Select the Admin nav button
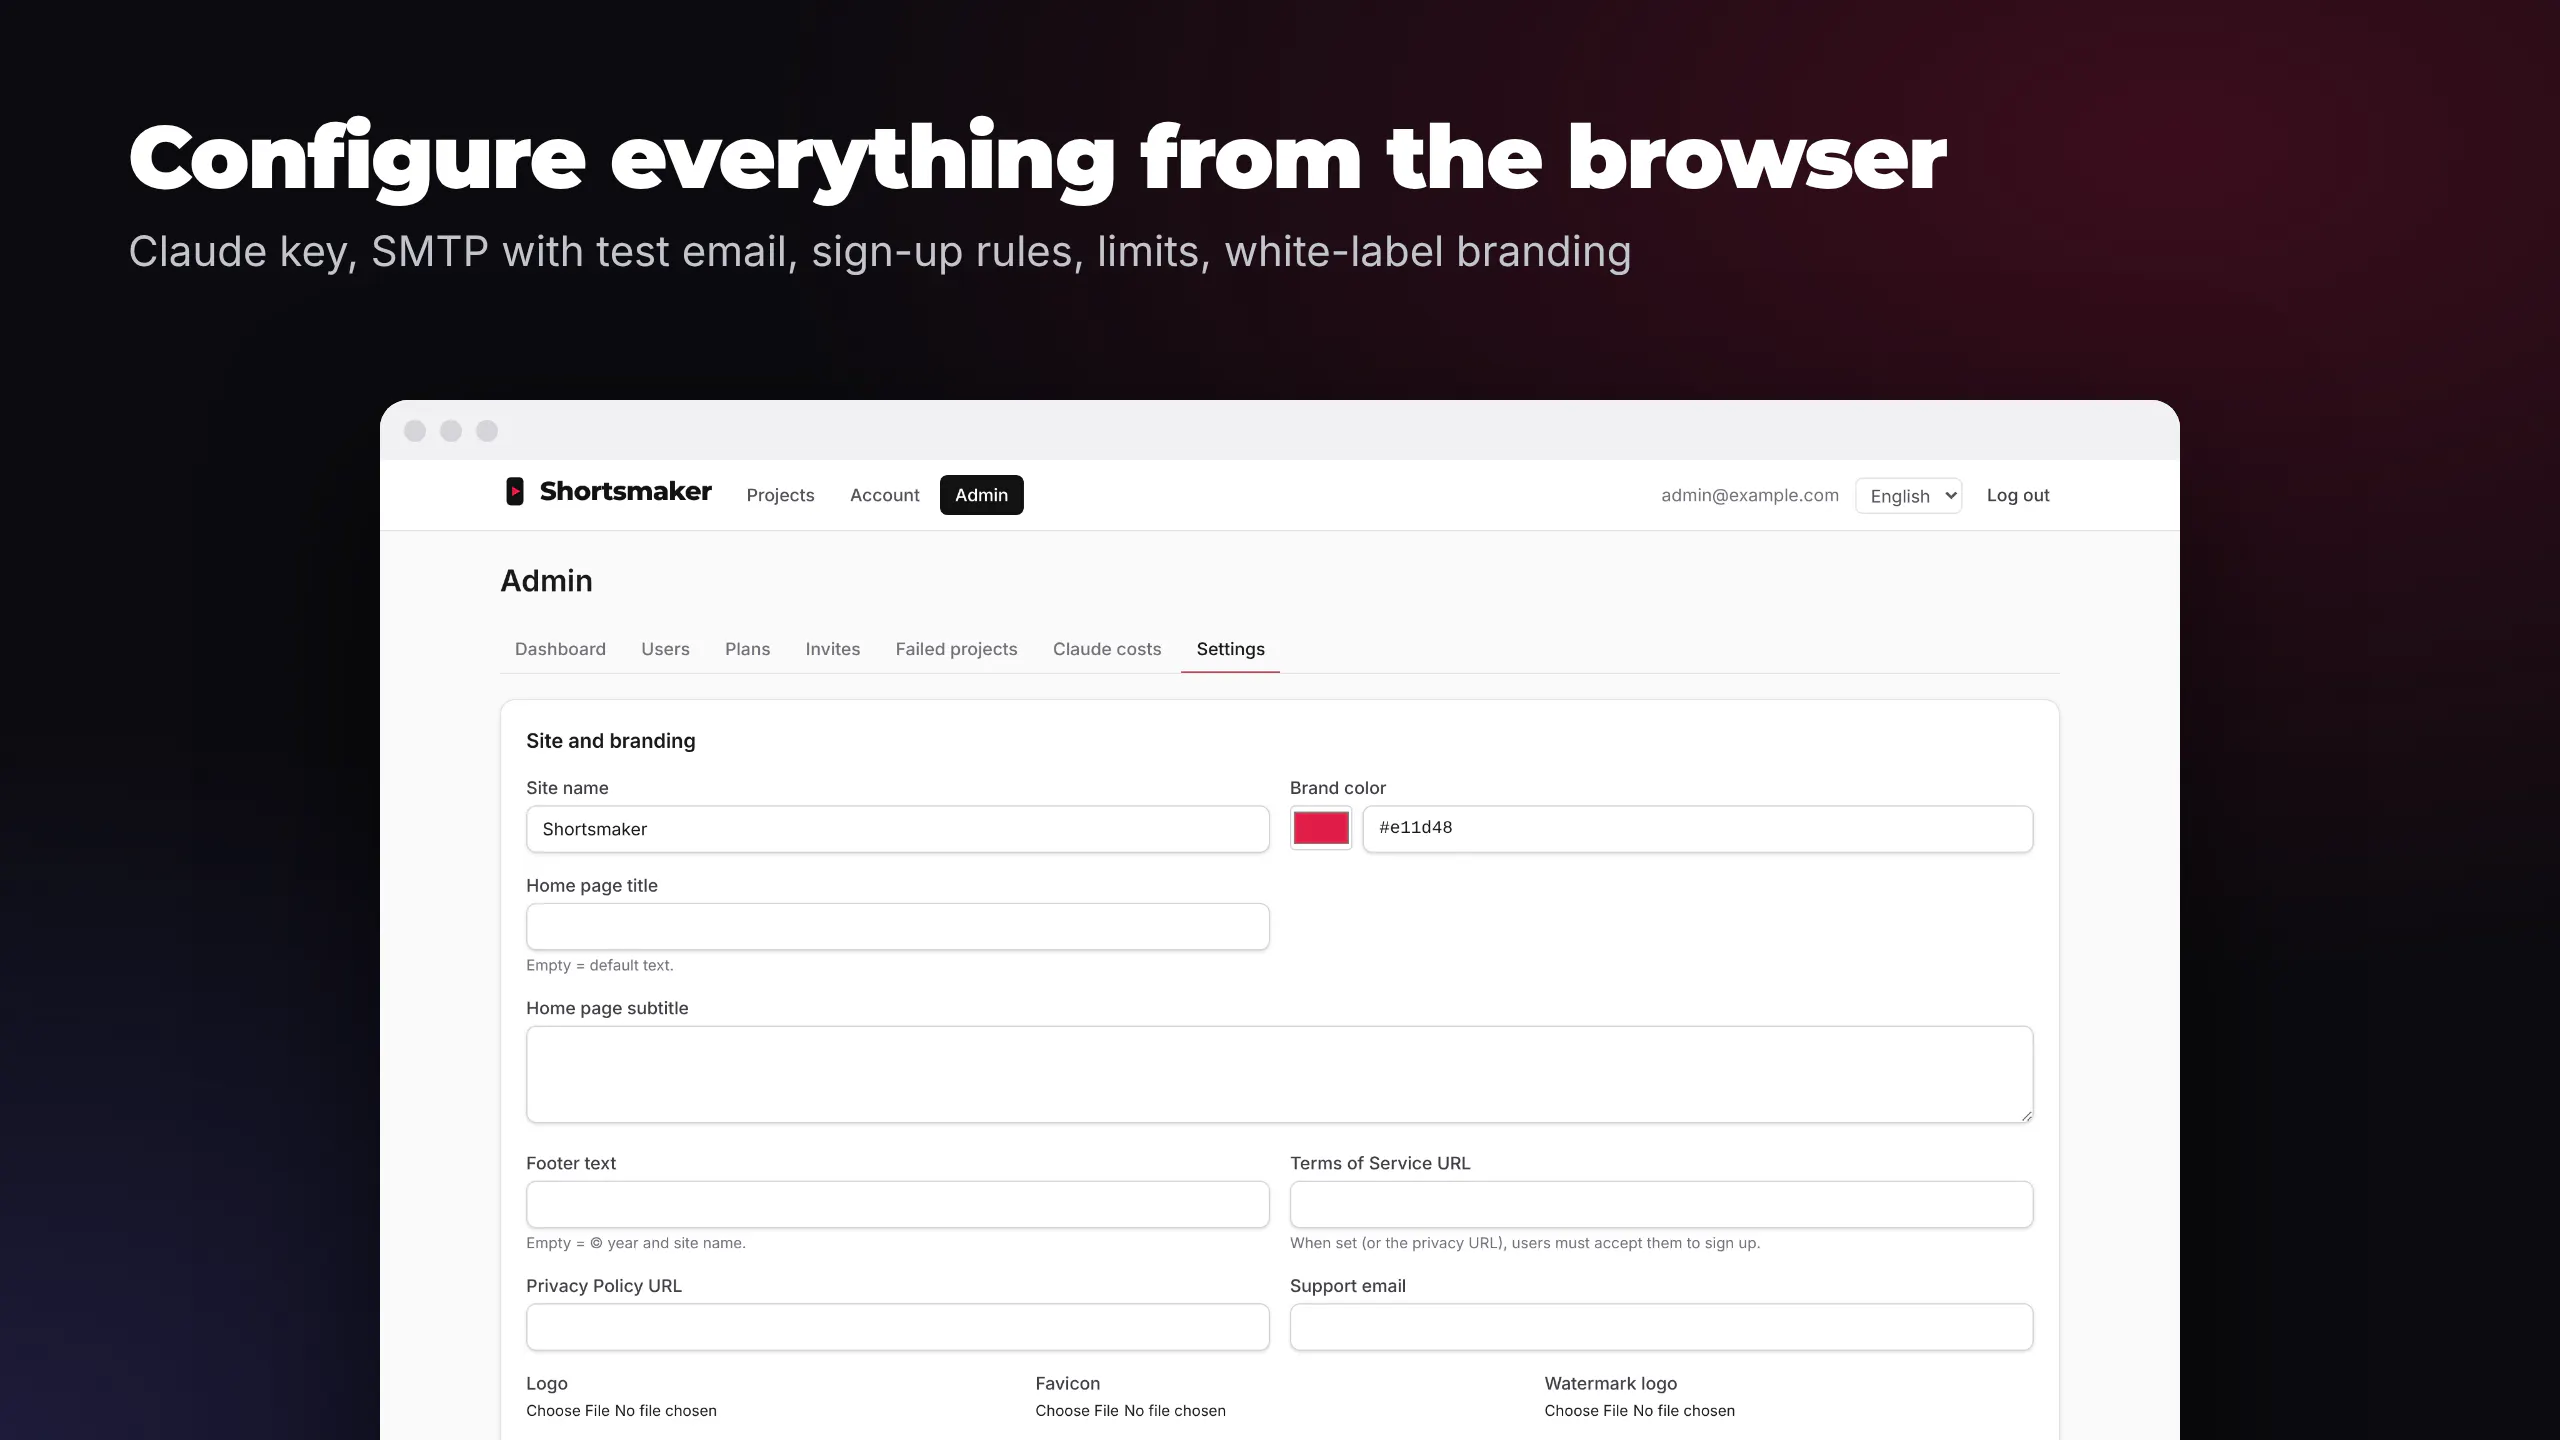2560x1440 pixels. [981, 495]
